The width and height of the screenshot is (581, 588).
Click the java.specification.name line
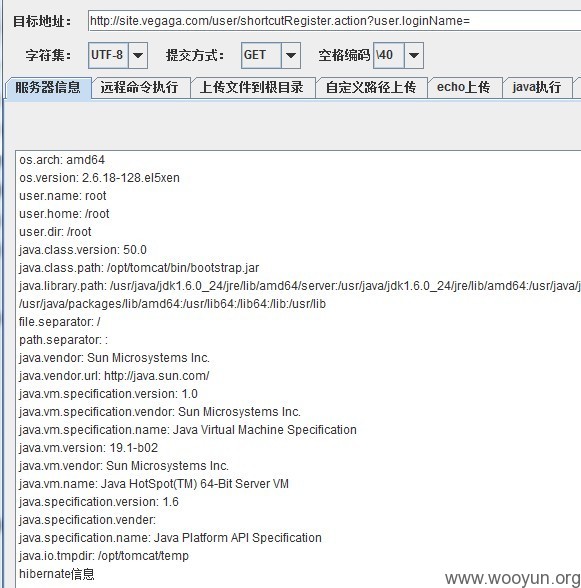[x=170, y=538]
